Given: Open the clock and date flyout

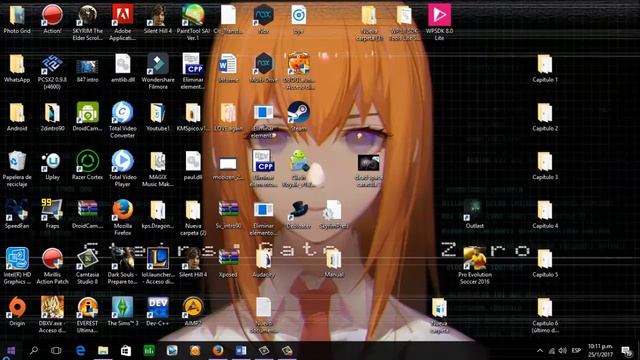Looking at the screenshot, I should (600, 351).
